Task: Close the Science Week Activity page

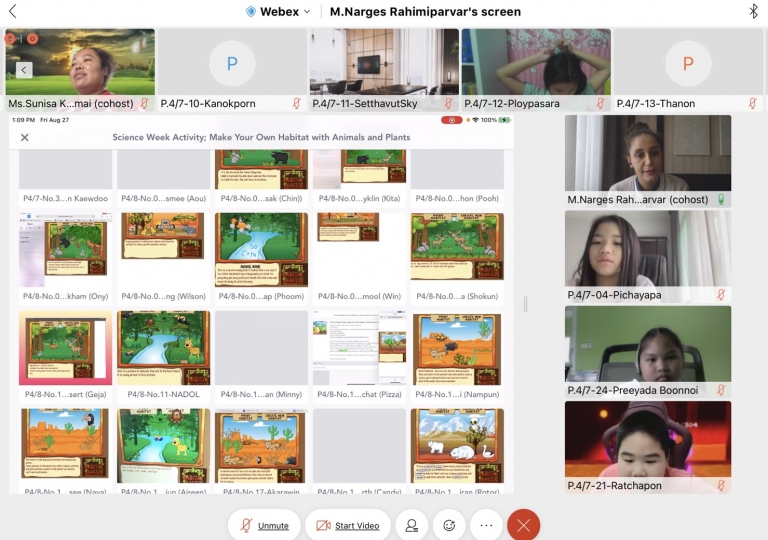Action: click(x=24, y=138)
